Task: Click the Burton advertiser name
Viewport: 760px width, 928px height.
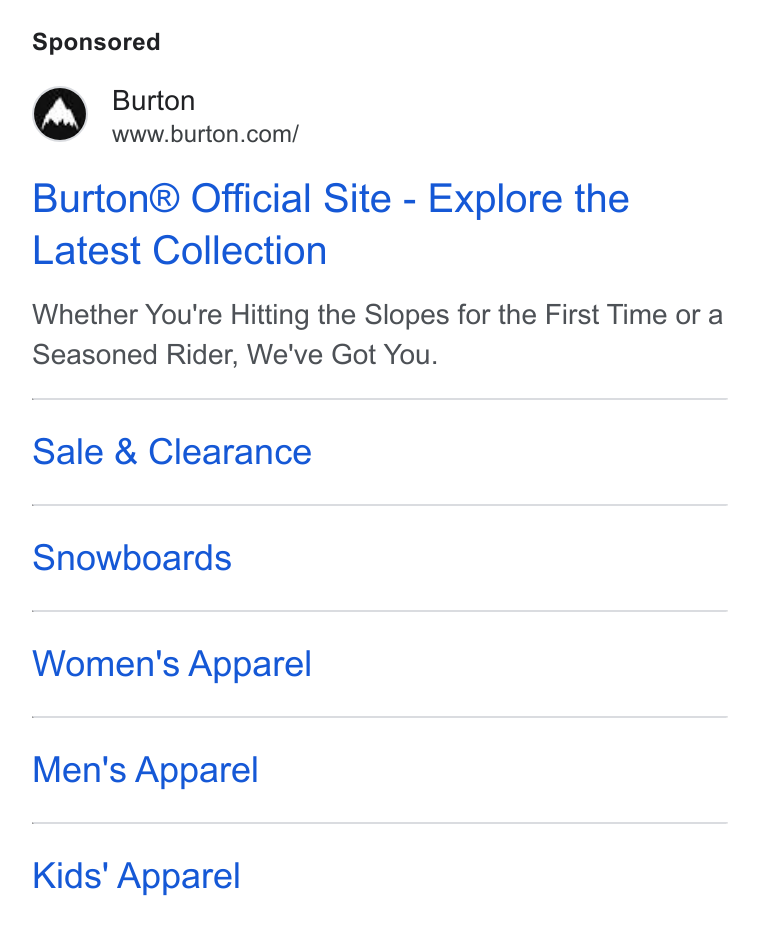Action: pyautogui.click(x=153, y=101)
